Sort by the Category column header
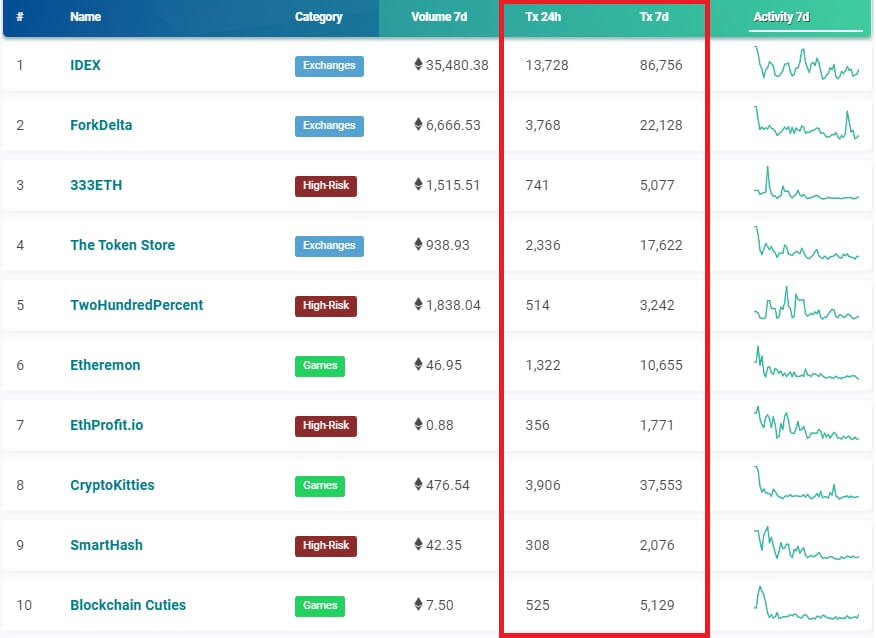The height and width of the screenshot is (638, 876). [318, 17]
